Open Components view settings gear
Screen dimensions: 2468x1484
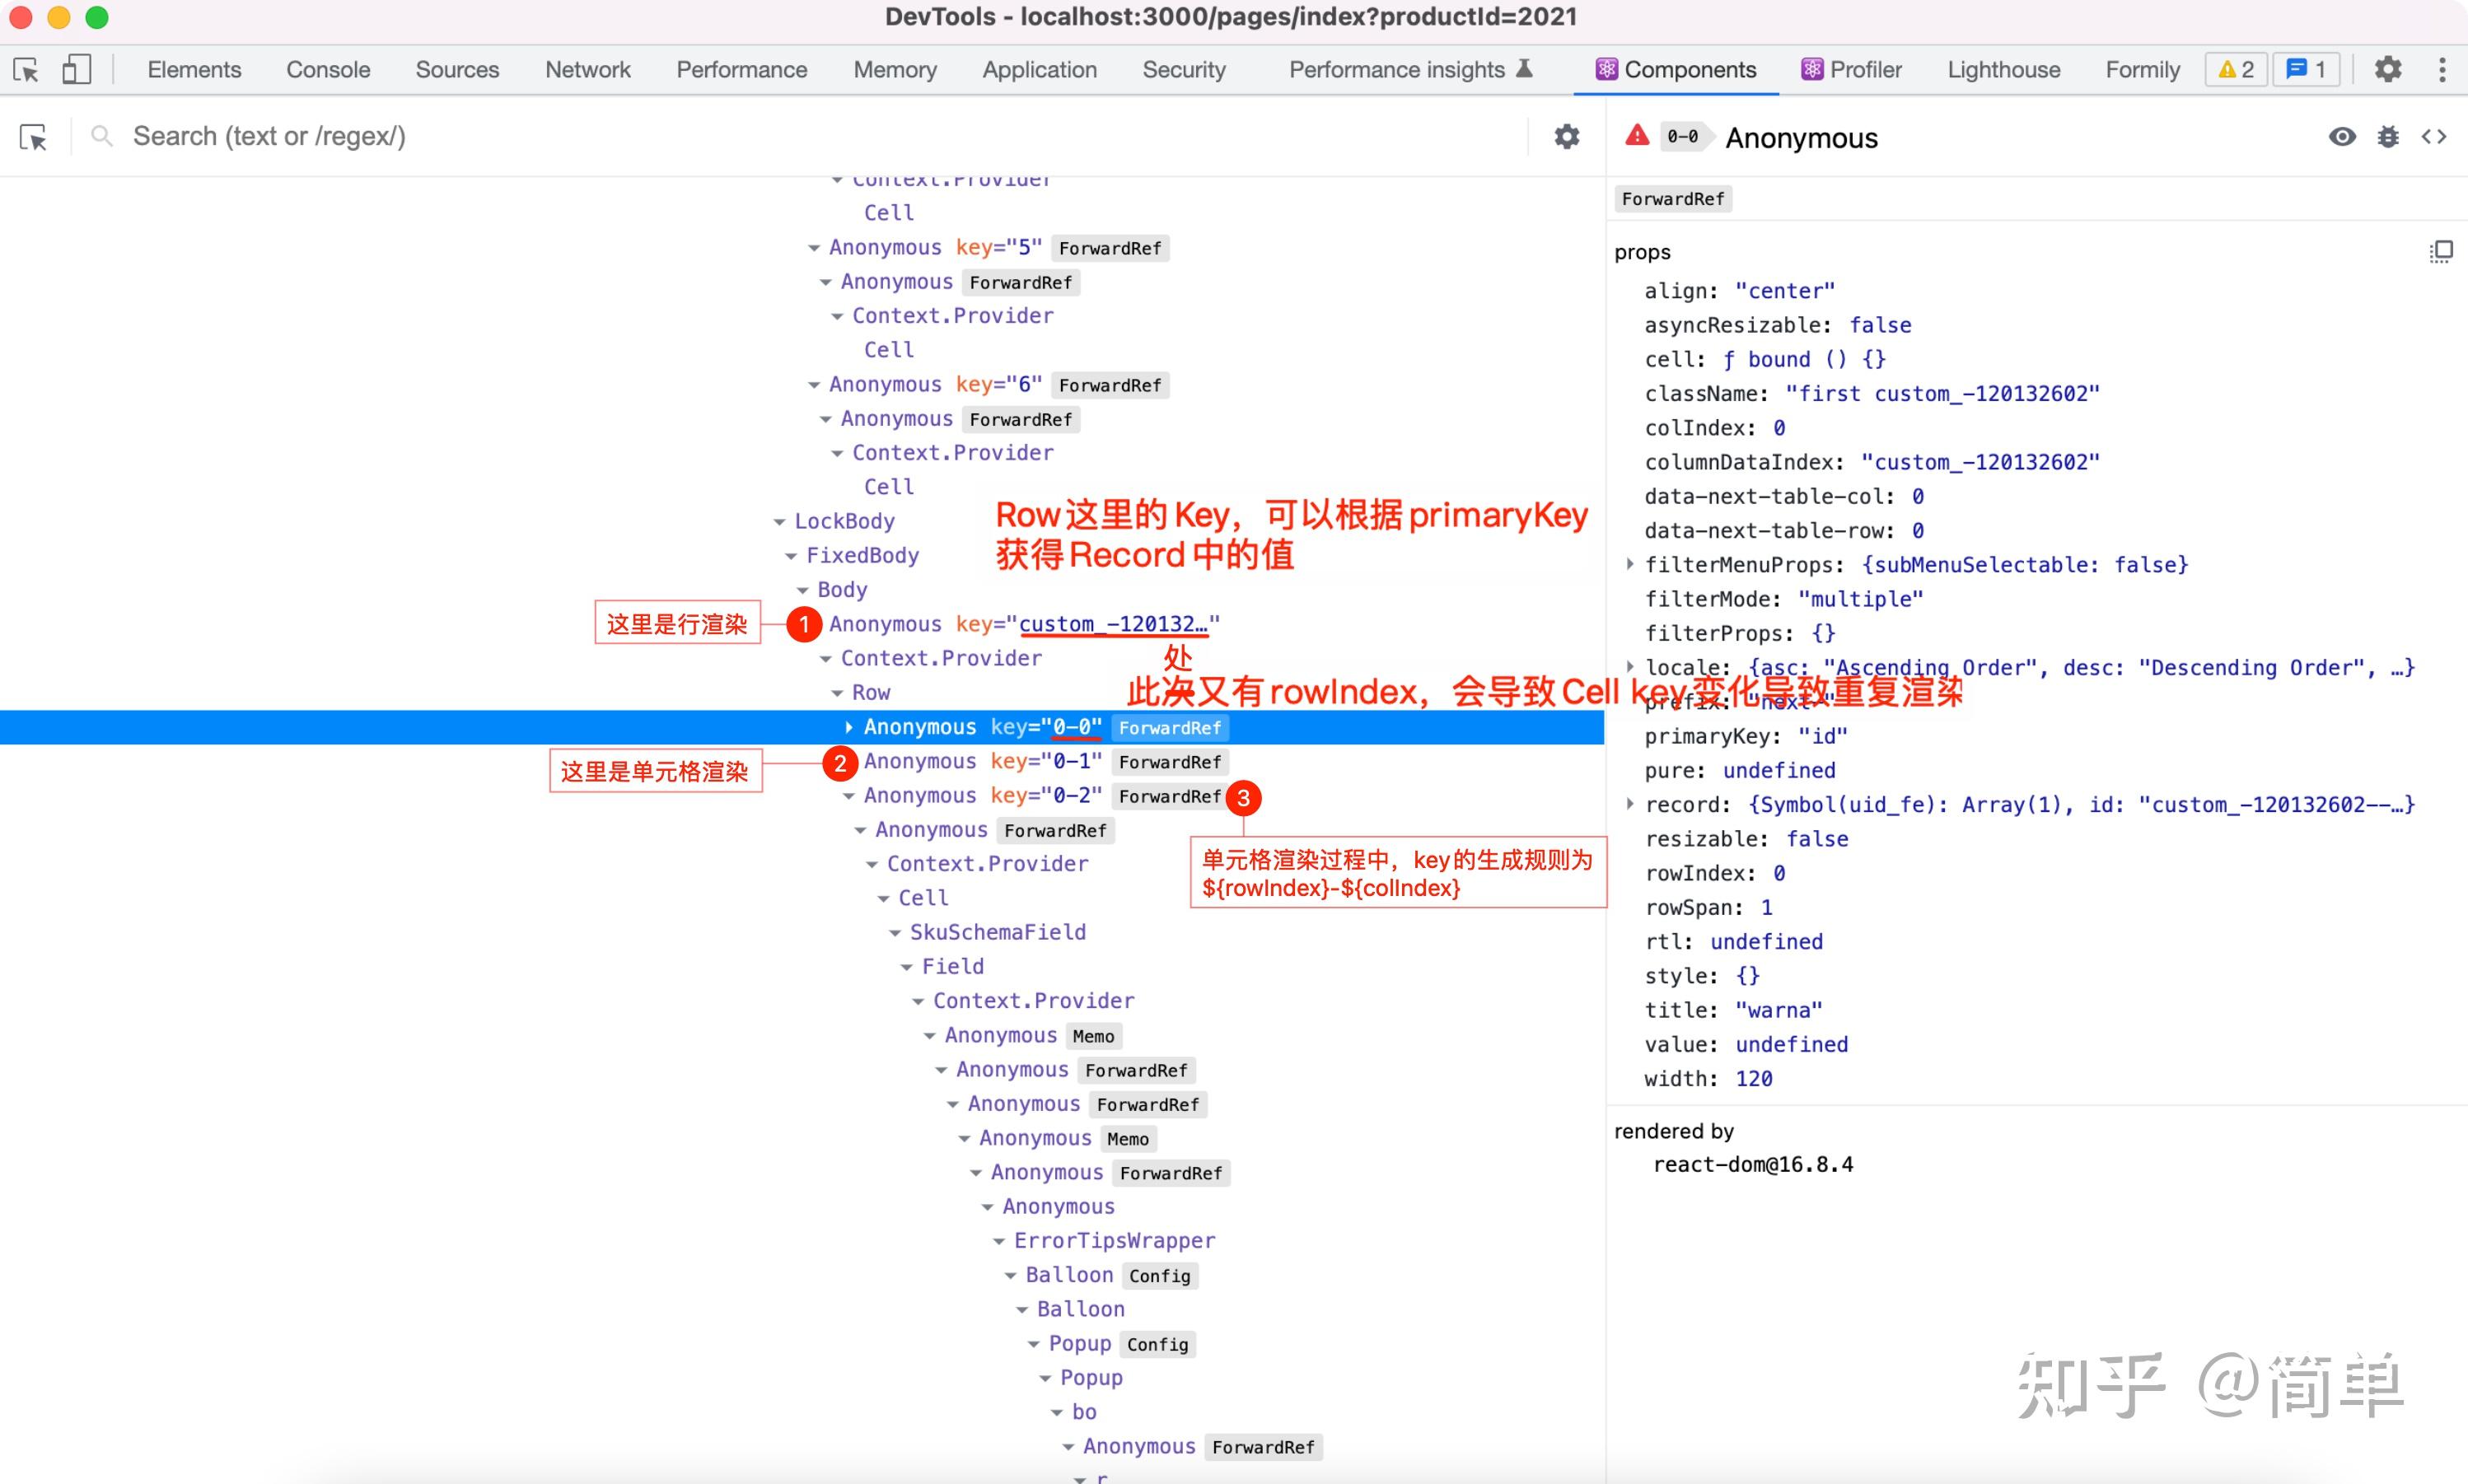[x=1566, y=137]
